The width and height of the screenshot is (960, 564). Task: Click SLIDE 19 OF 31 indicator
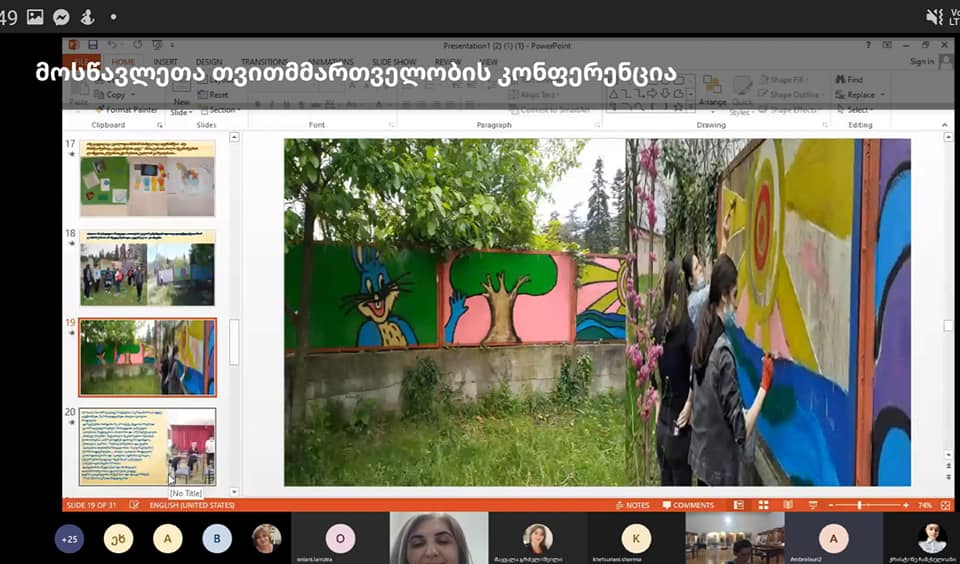coord(93,505)
